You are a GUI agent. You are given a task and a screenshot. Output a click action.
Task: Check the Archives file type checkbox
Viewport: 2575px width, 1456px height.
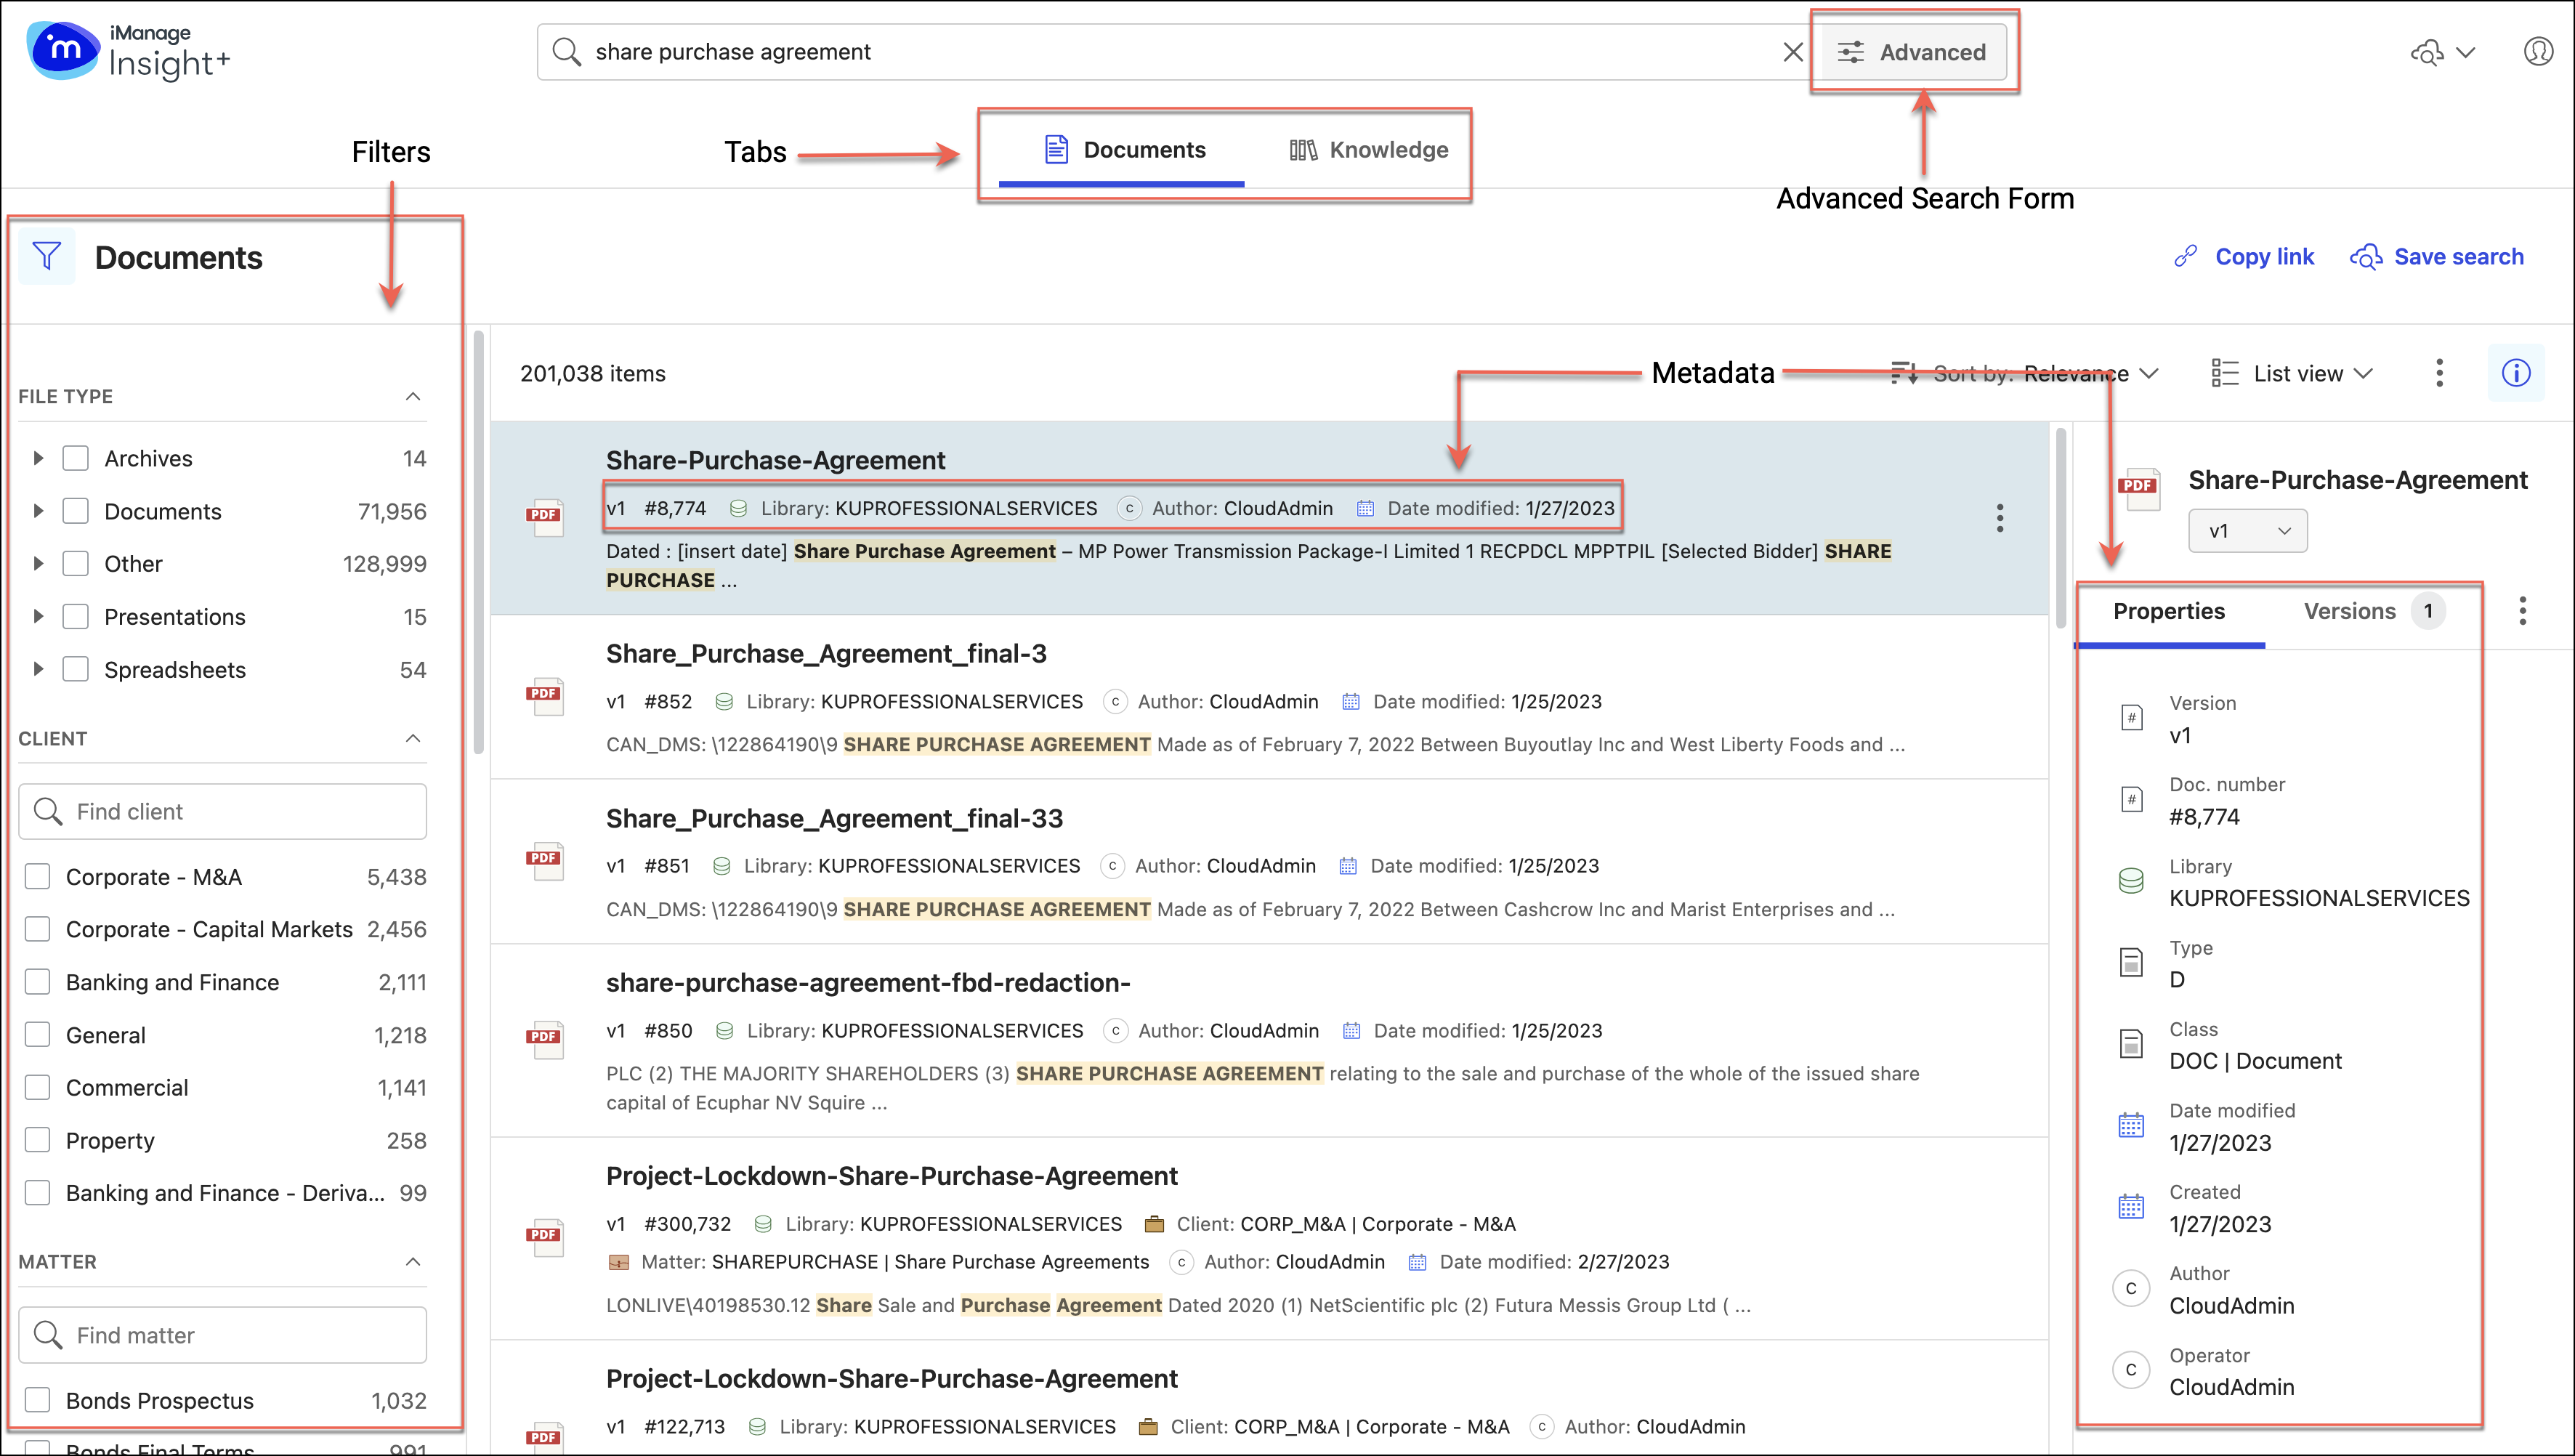coord(76,458)
